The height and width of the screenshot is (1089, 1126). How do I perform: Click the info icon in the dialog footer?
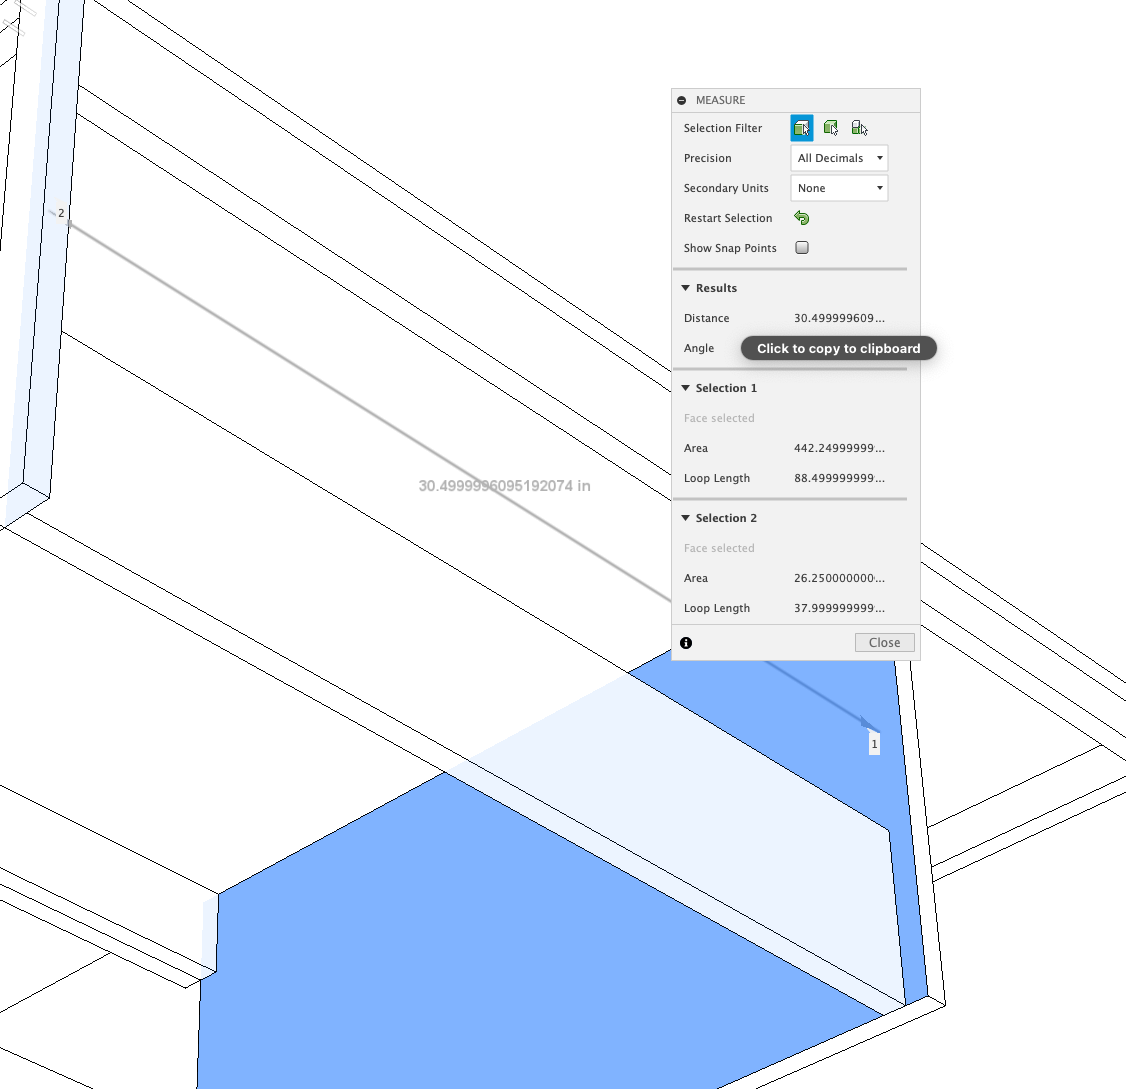tap(685, 643)
